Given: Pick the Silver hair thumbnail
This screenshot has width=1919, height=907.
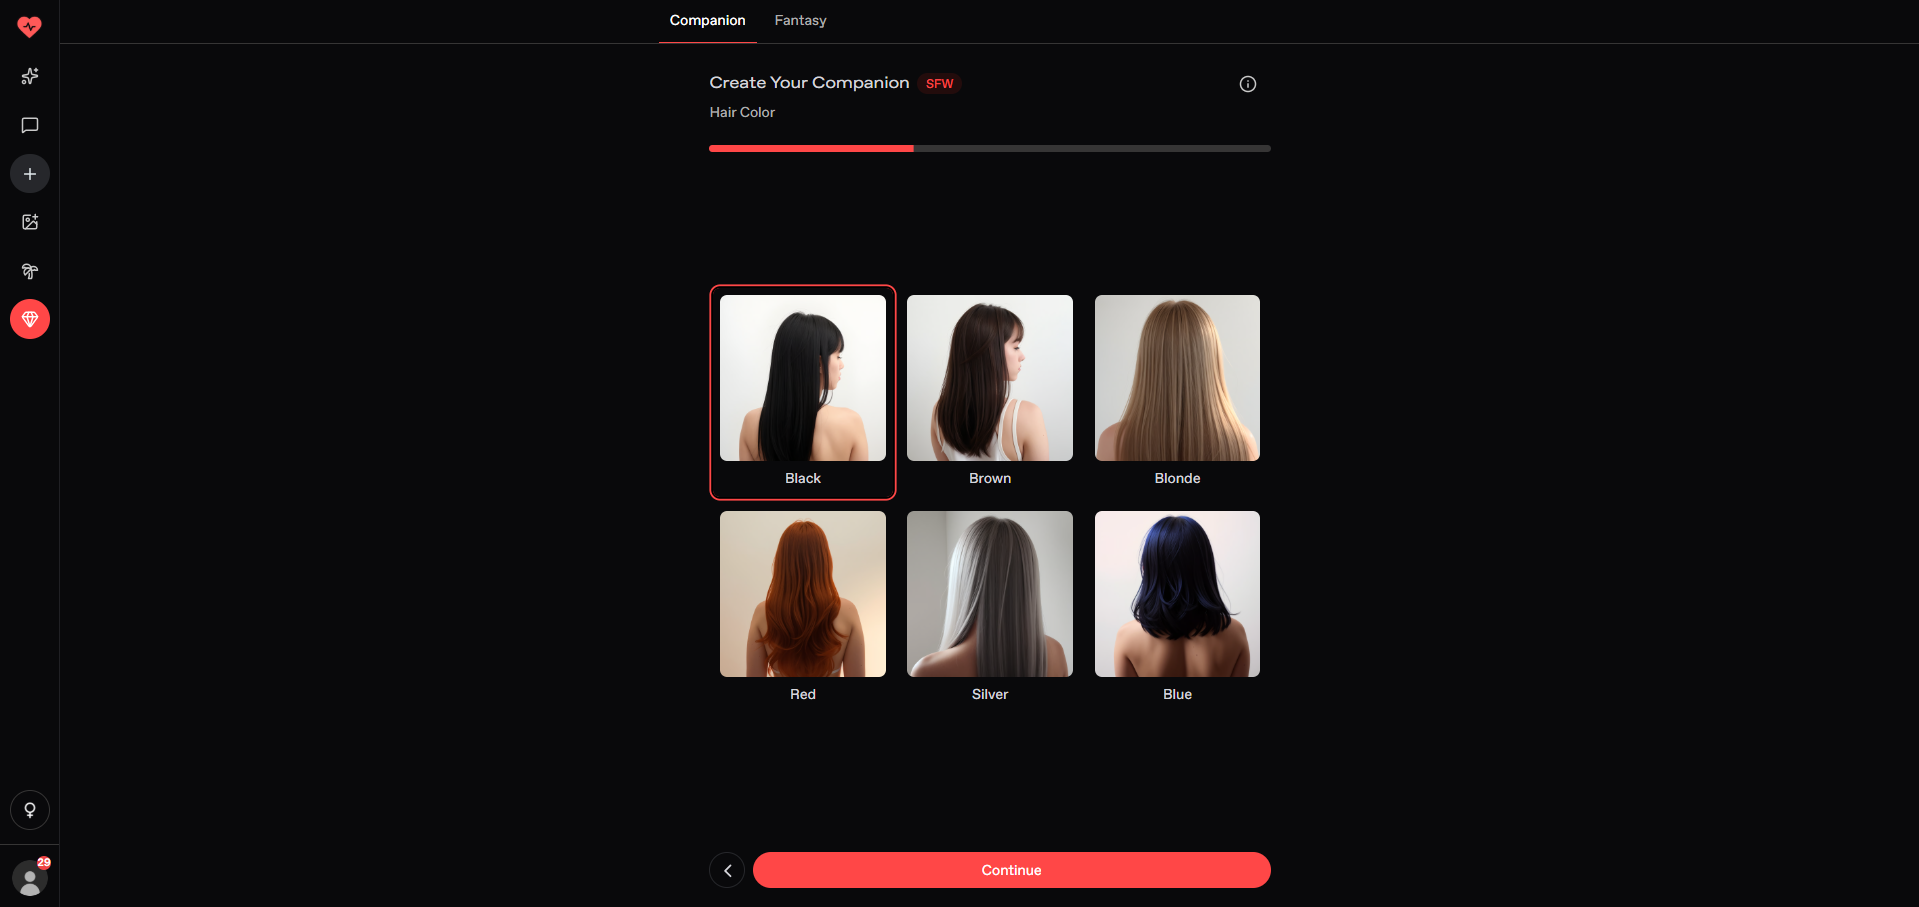Looking at the screenshot, I should (989, 594).
